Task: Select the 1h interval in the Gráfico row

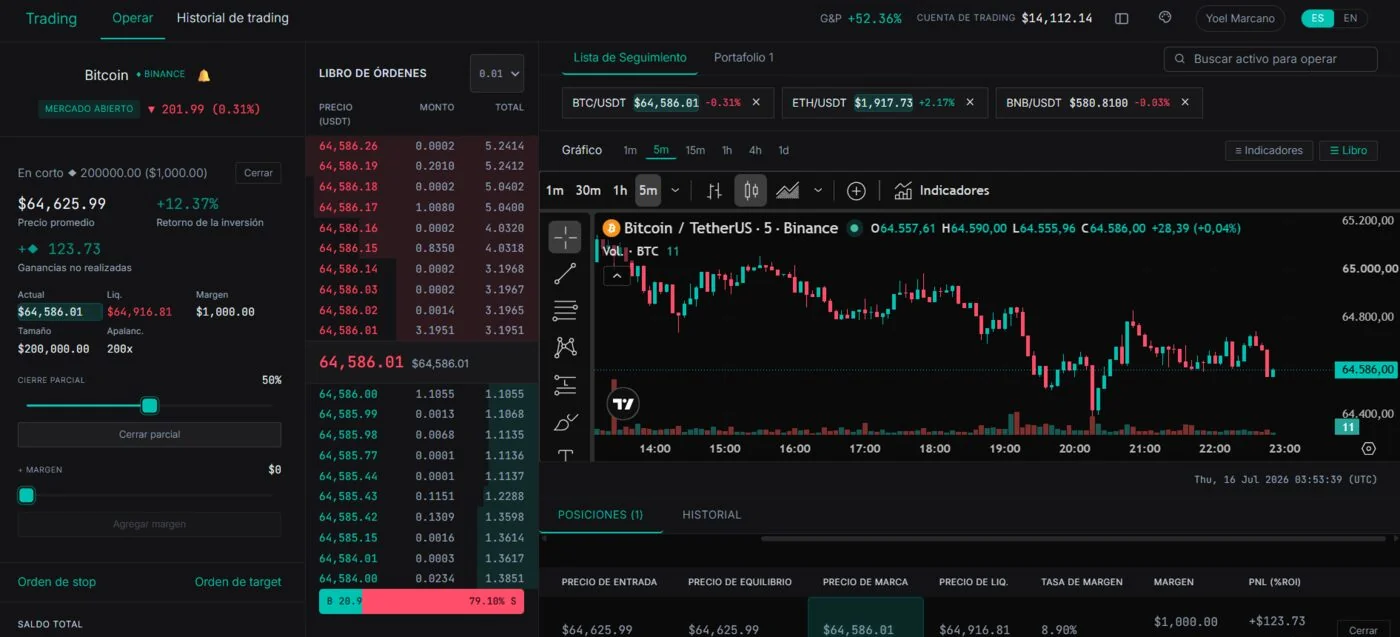Action: 727,150
